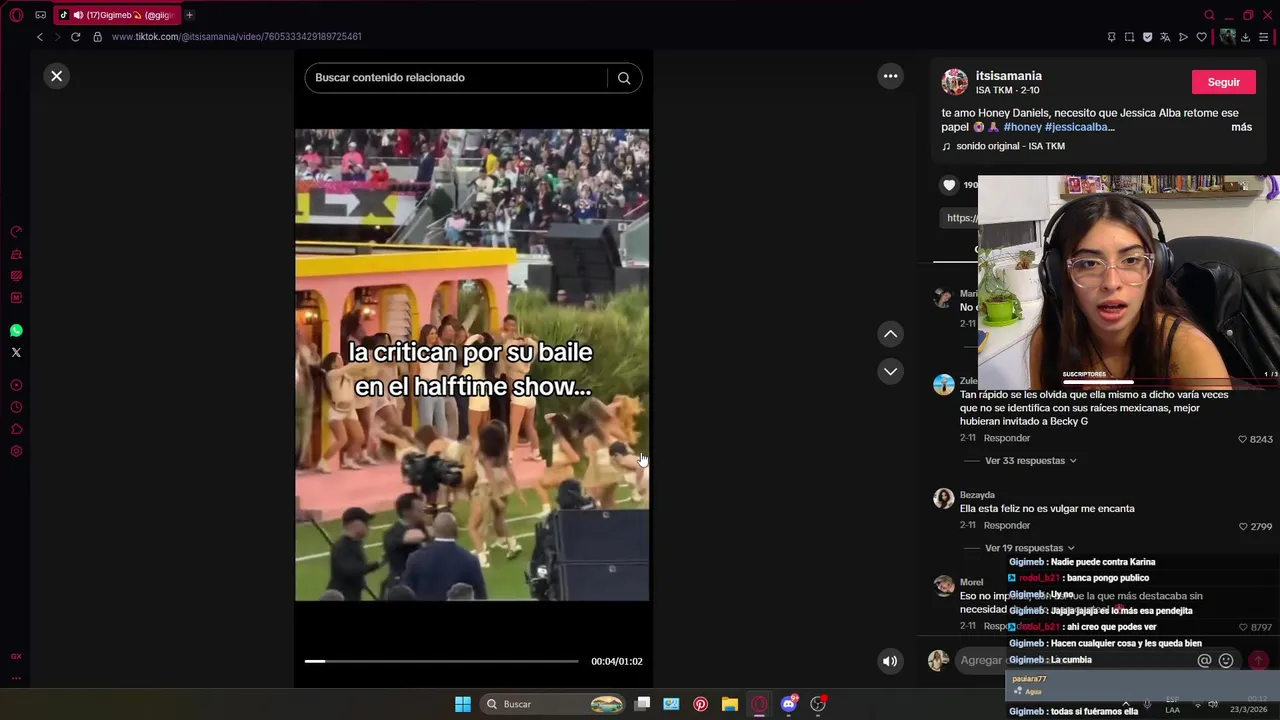Screen dimensions: 1280x720
Task: Like the comment with 8797 likes
Action: pyautogui.click(x=1243, y=627)
